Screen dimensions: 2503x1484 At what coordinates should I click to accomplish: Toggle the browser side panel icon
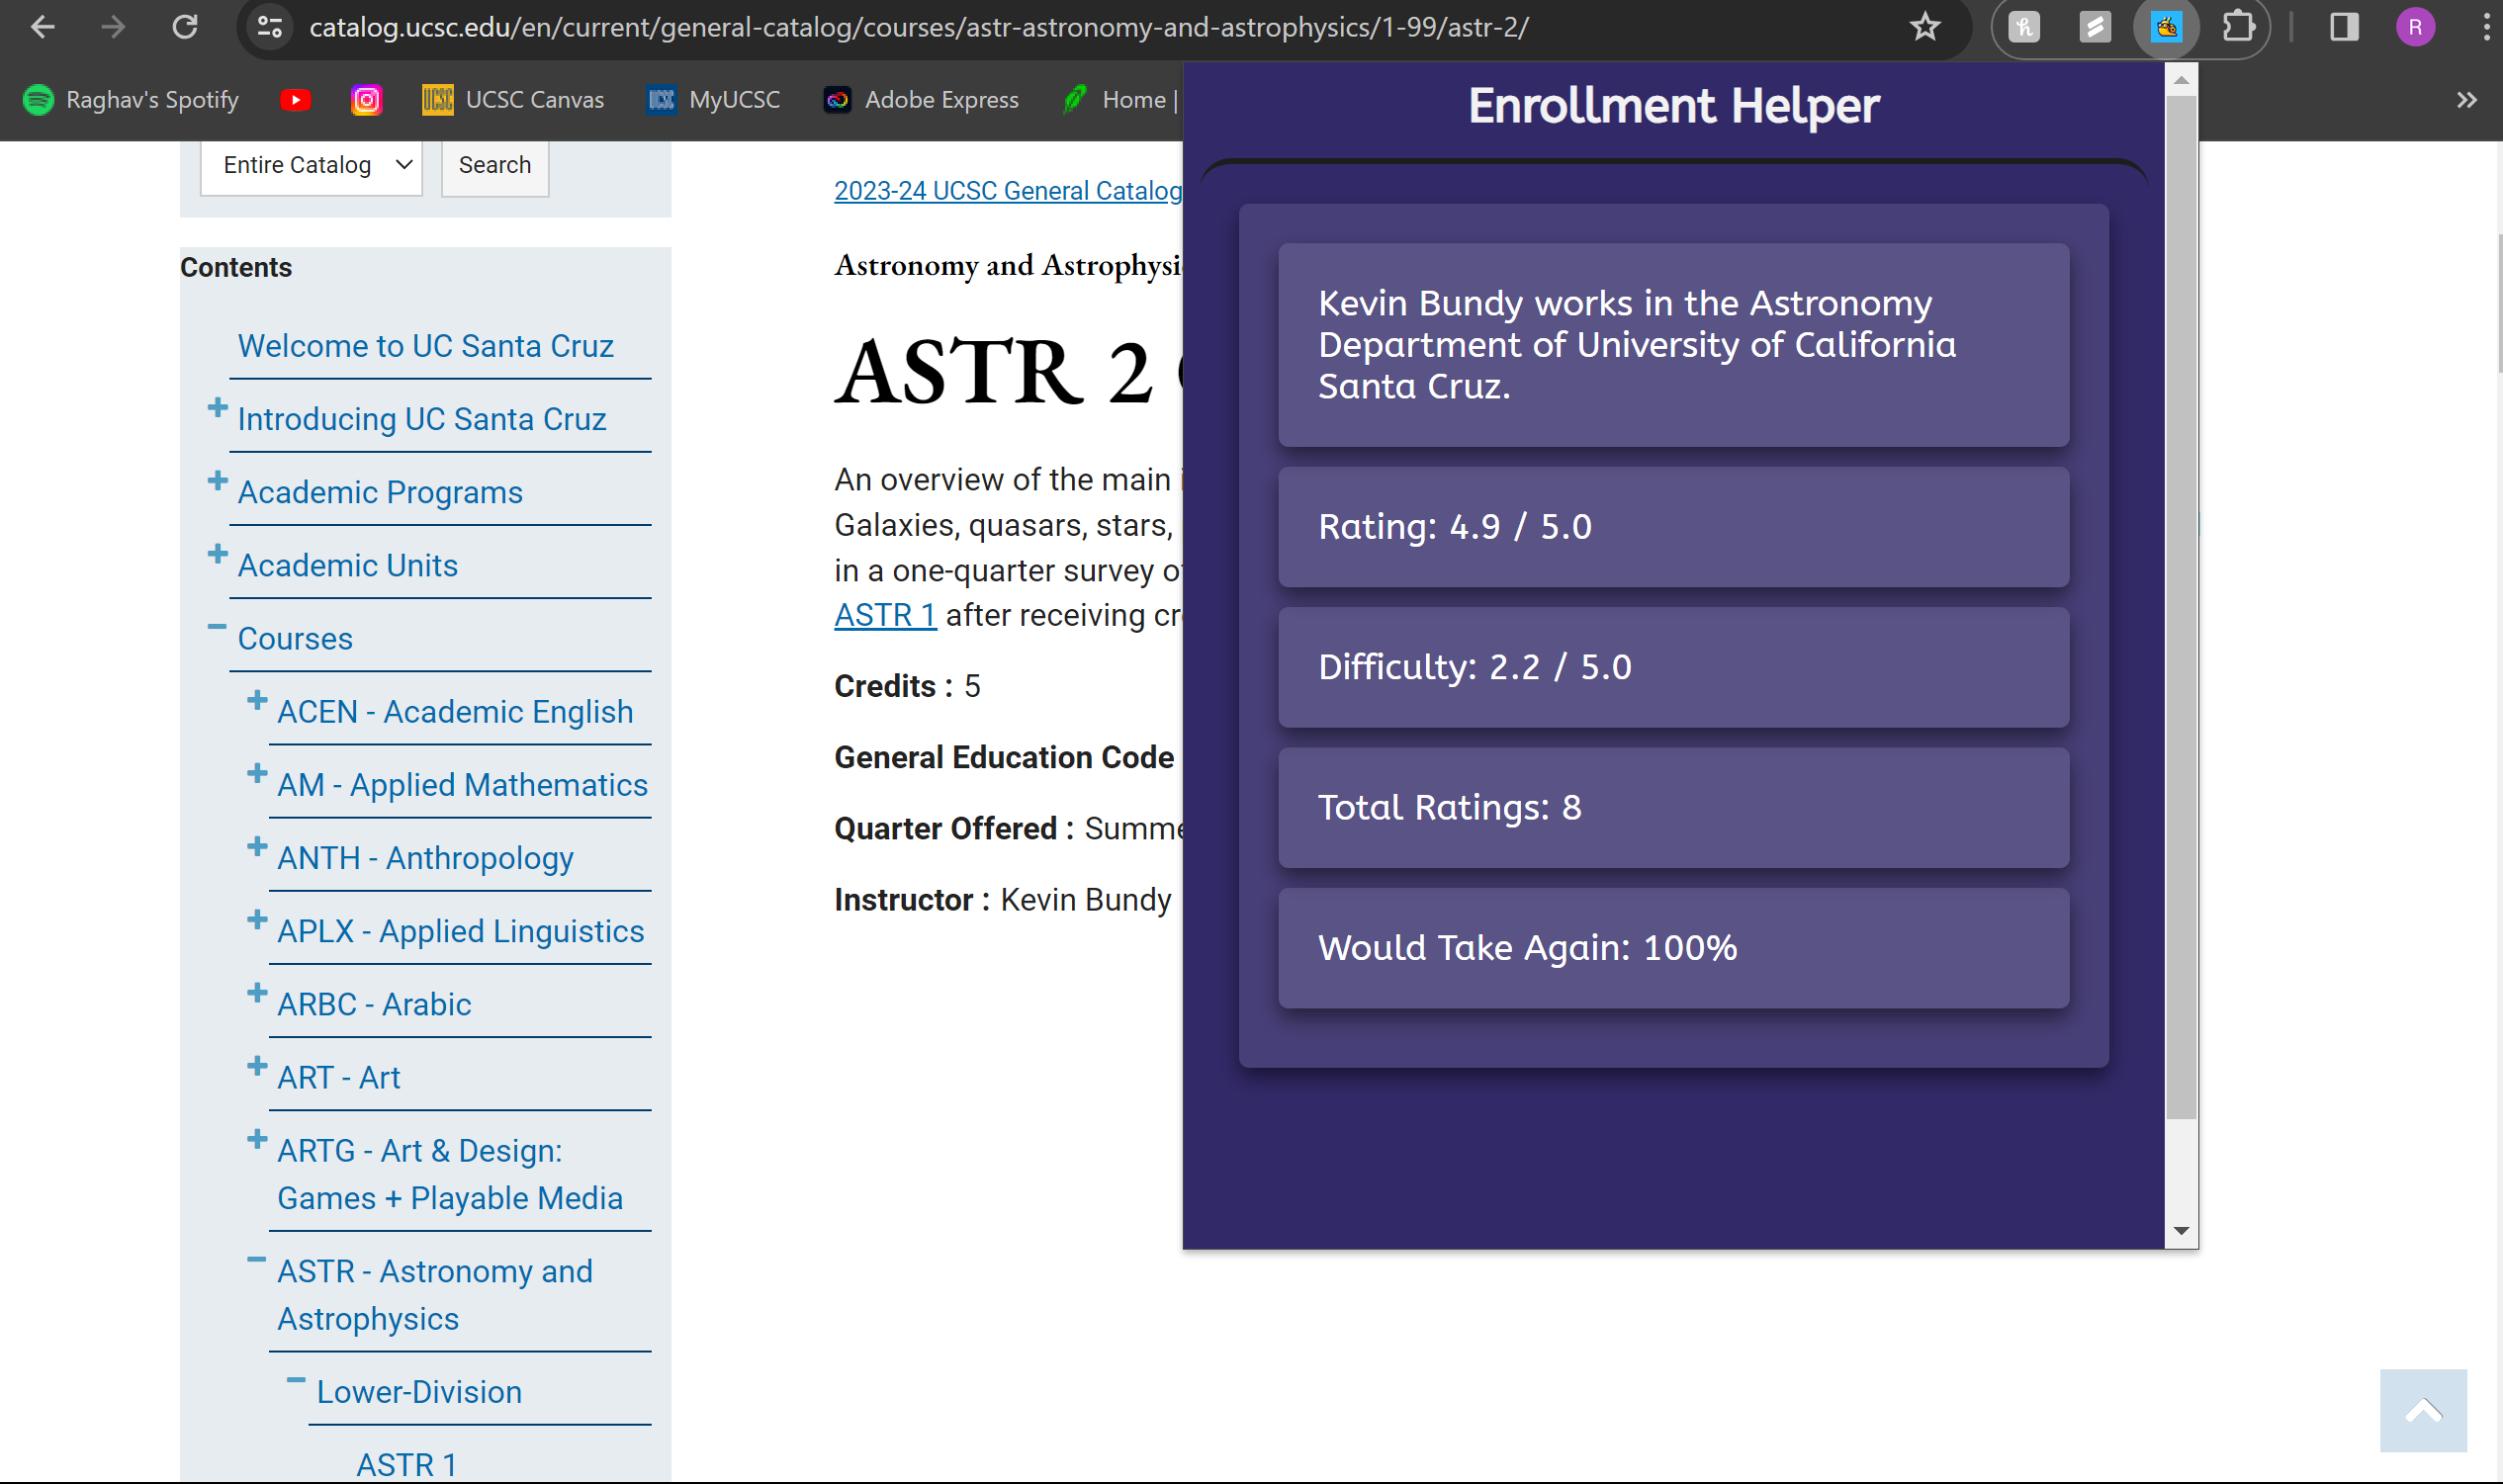tap(2344, 27)
